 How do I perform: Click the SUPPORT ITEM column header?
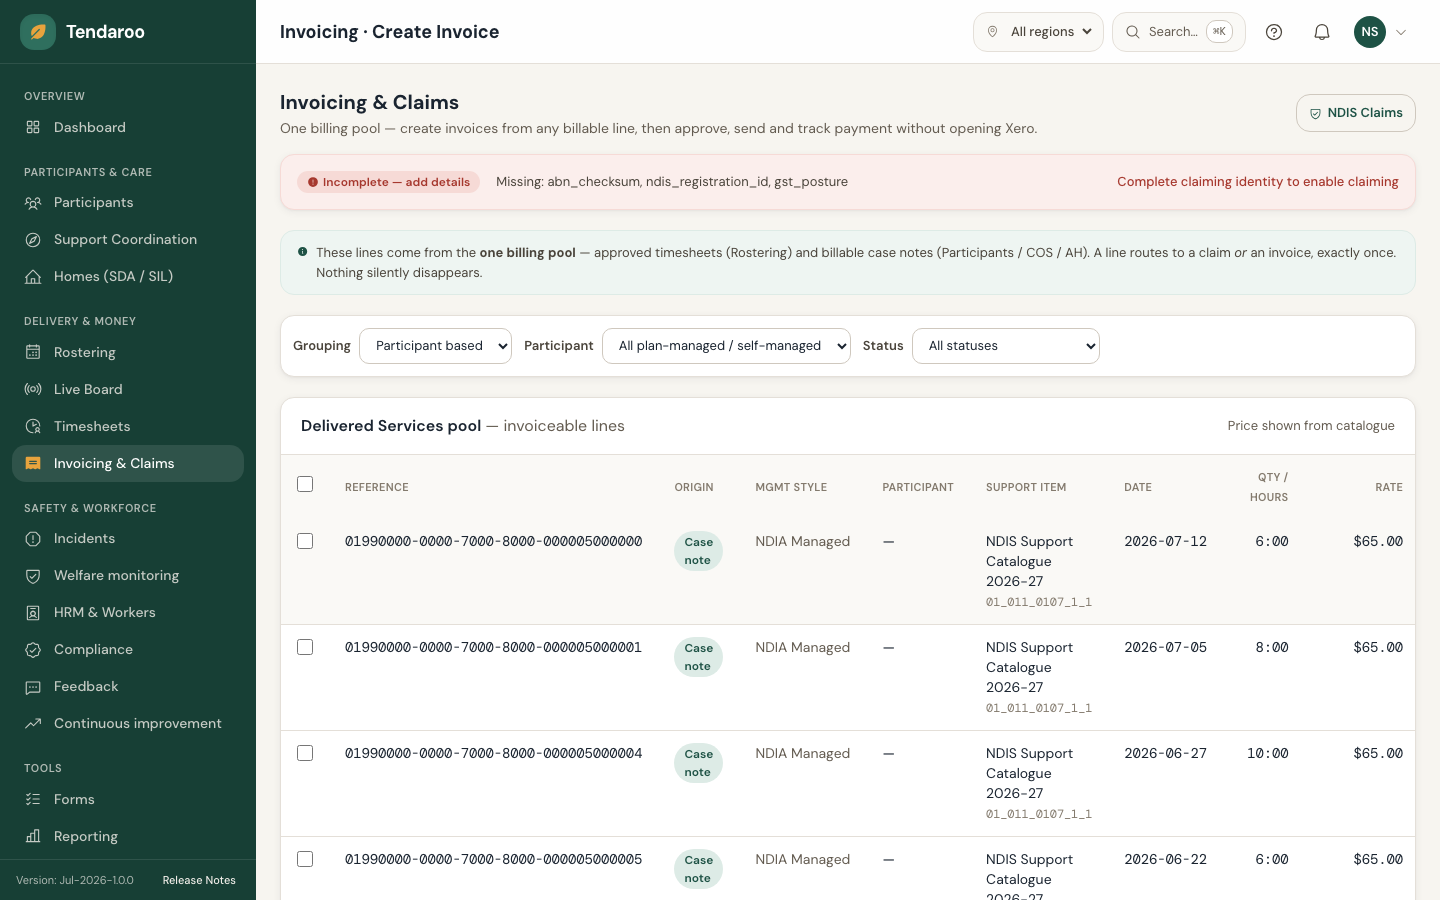click(x=1026, y=487)
